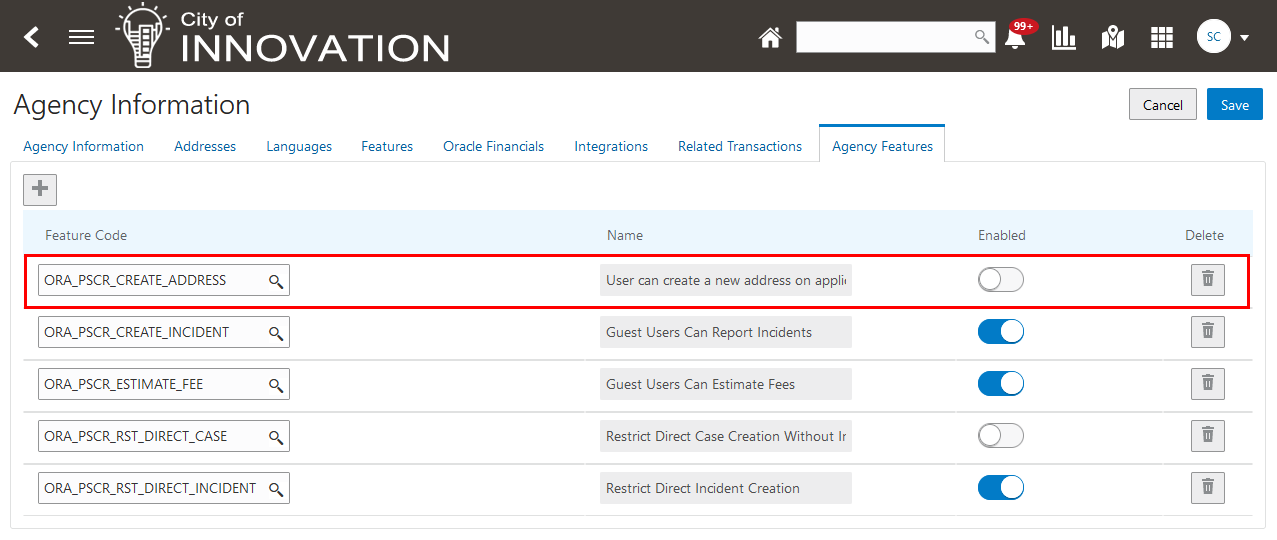The image size is (1277, 540).
Task: Open the notifications bell
Action: (1015, 39)
